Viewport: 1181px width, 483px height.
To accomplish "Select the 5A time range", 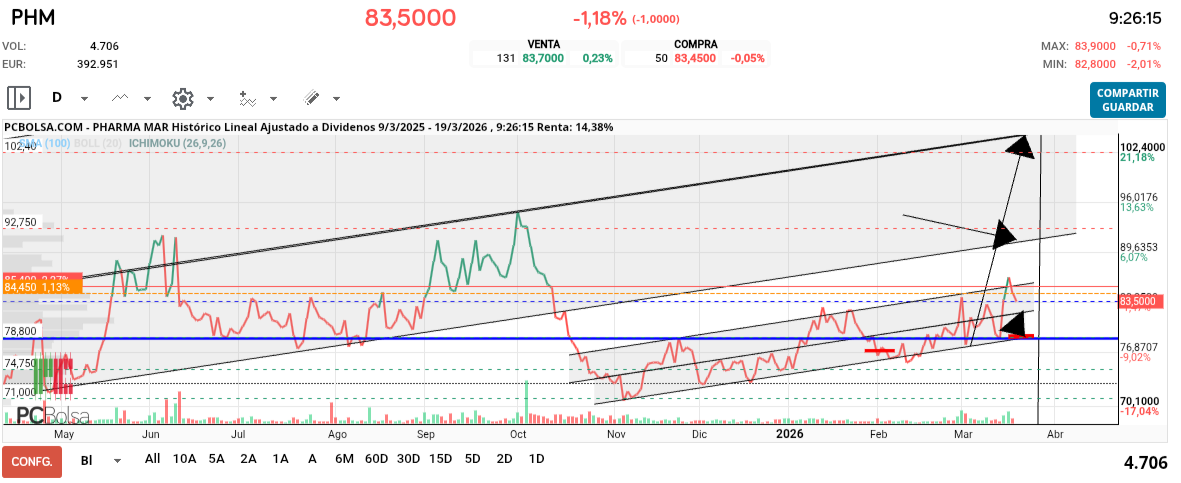I will 217,458.
